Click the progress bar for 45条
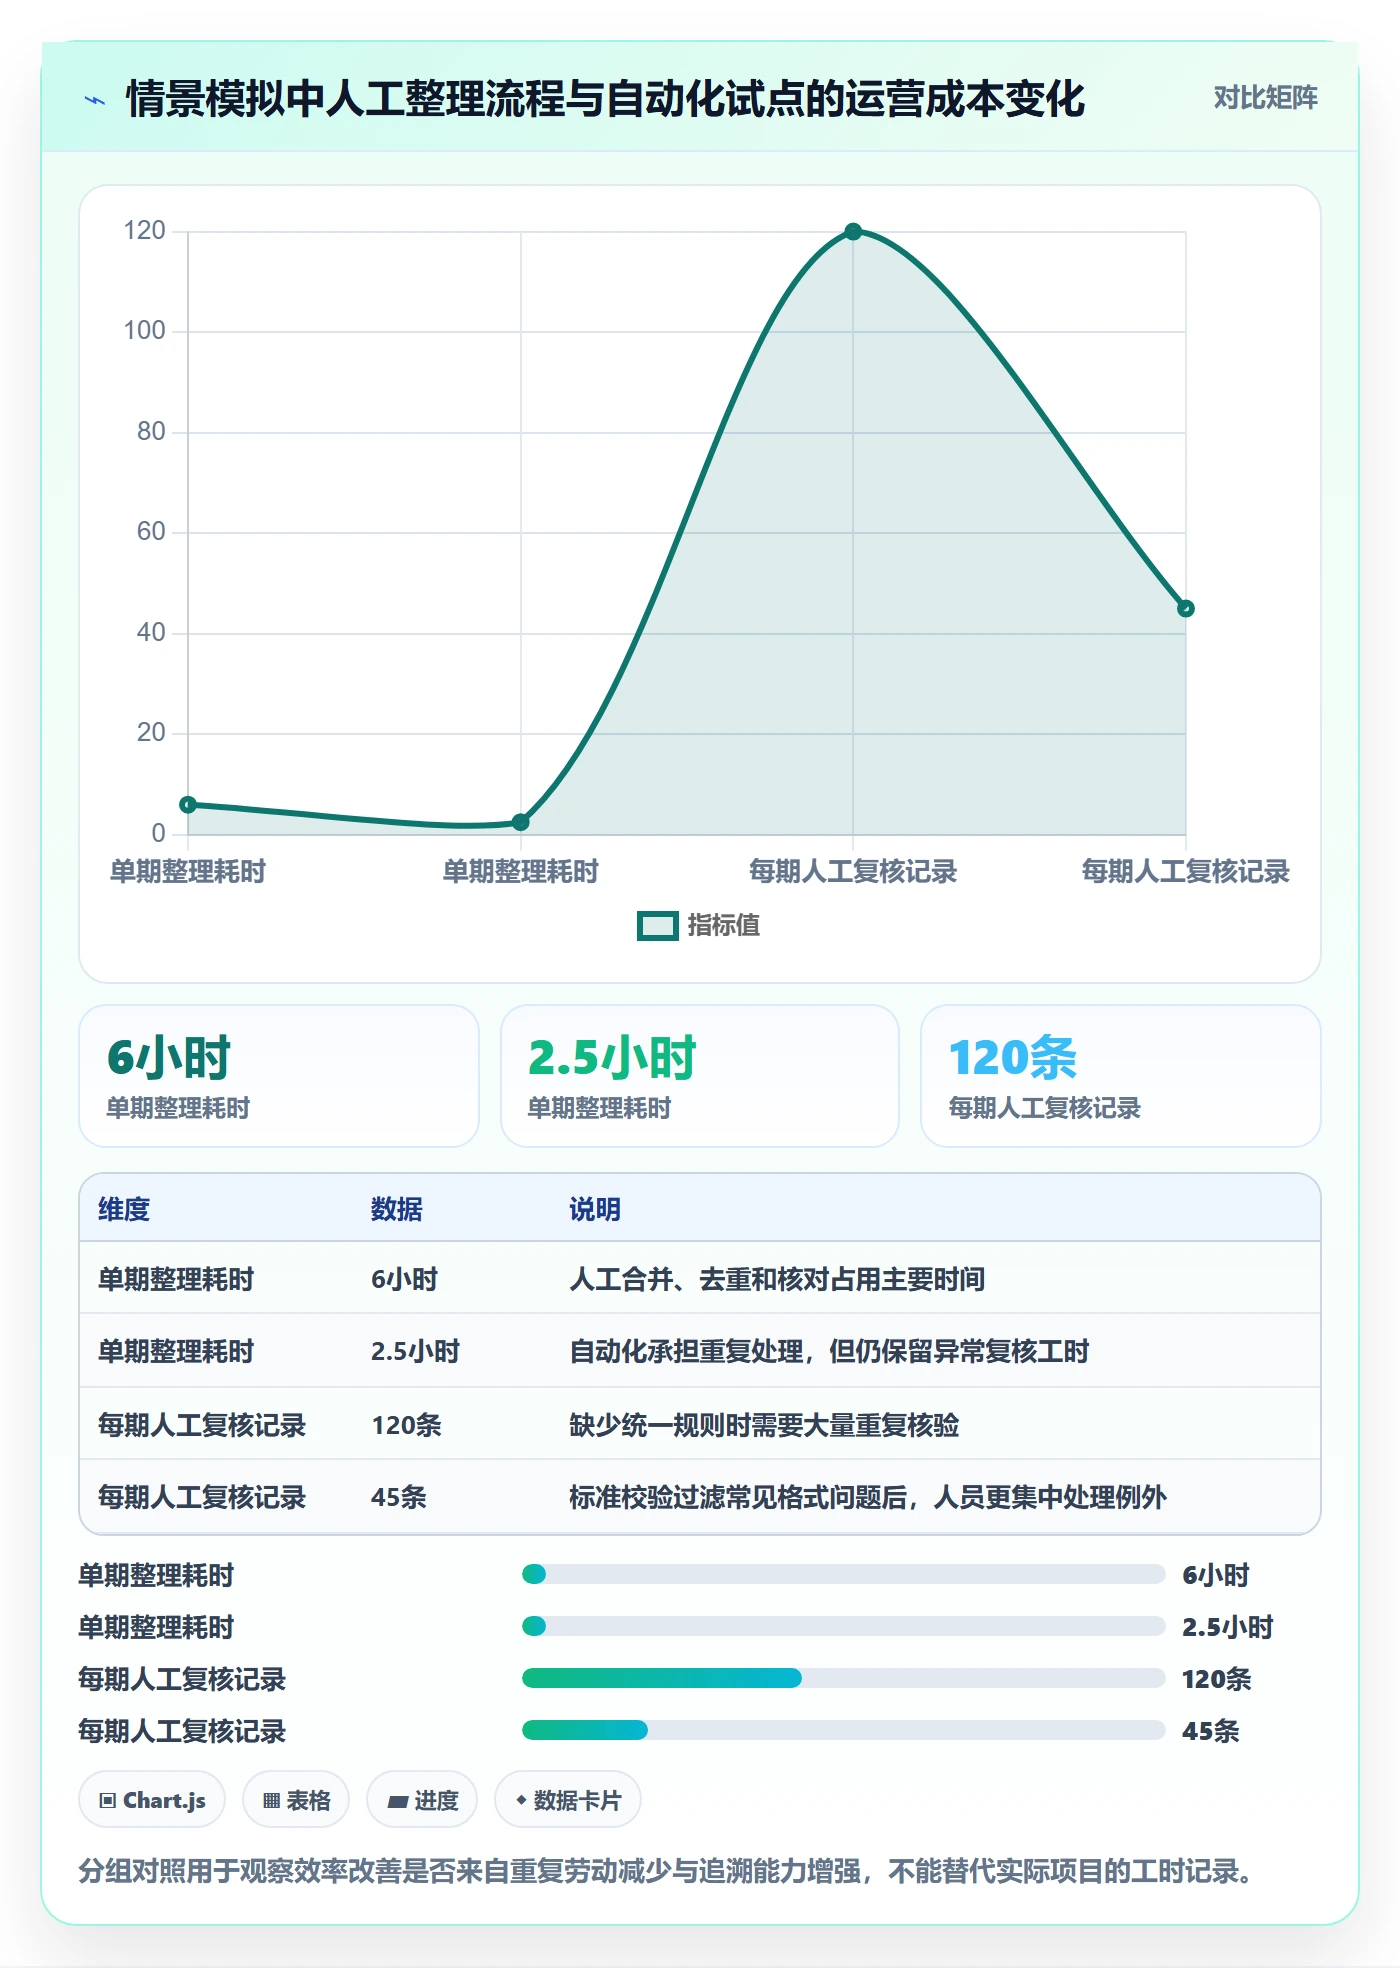 click(844, 1730)
